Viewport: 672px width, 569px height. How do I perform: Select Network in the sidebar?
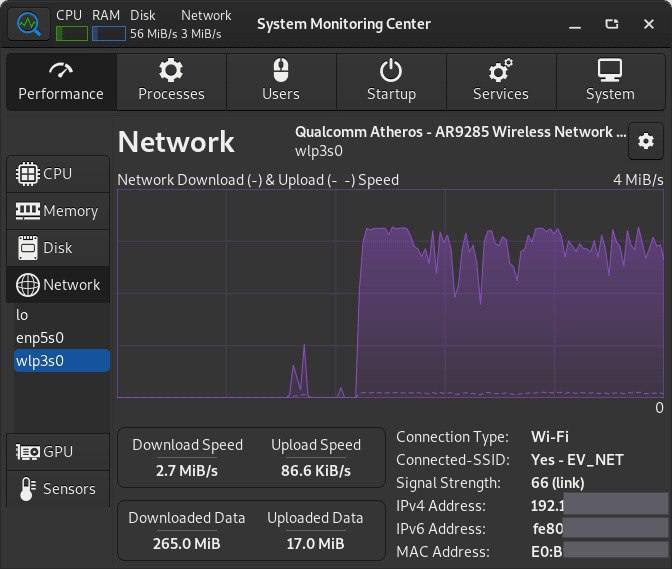pos(58,284)
